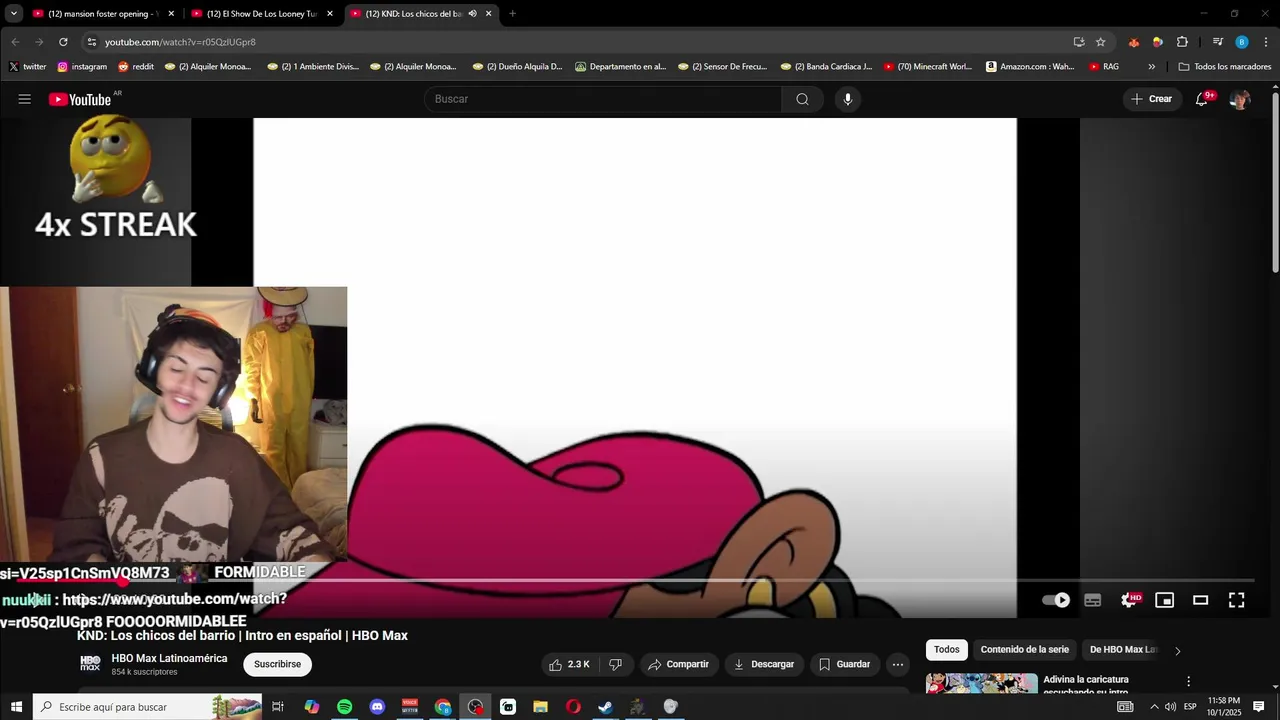Reload the current page
The height and width of the screenshot is (720, 1280).
(63, 42)
